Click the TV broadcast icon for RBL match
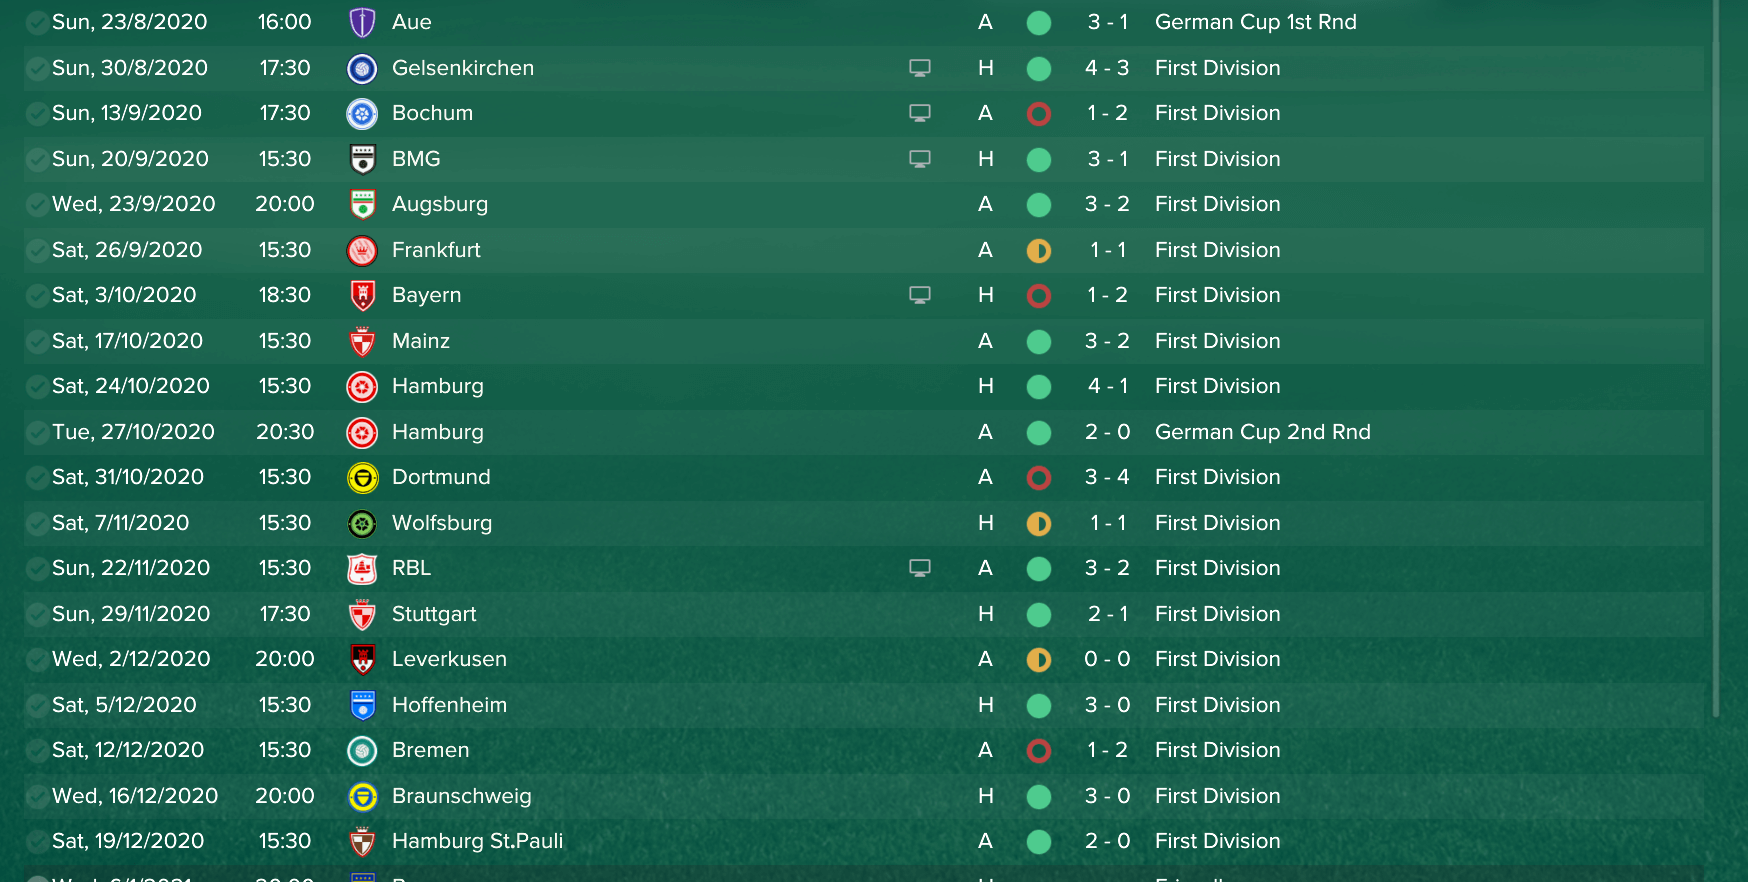Screen dimensions: 1748x882 tap(920, 568)
